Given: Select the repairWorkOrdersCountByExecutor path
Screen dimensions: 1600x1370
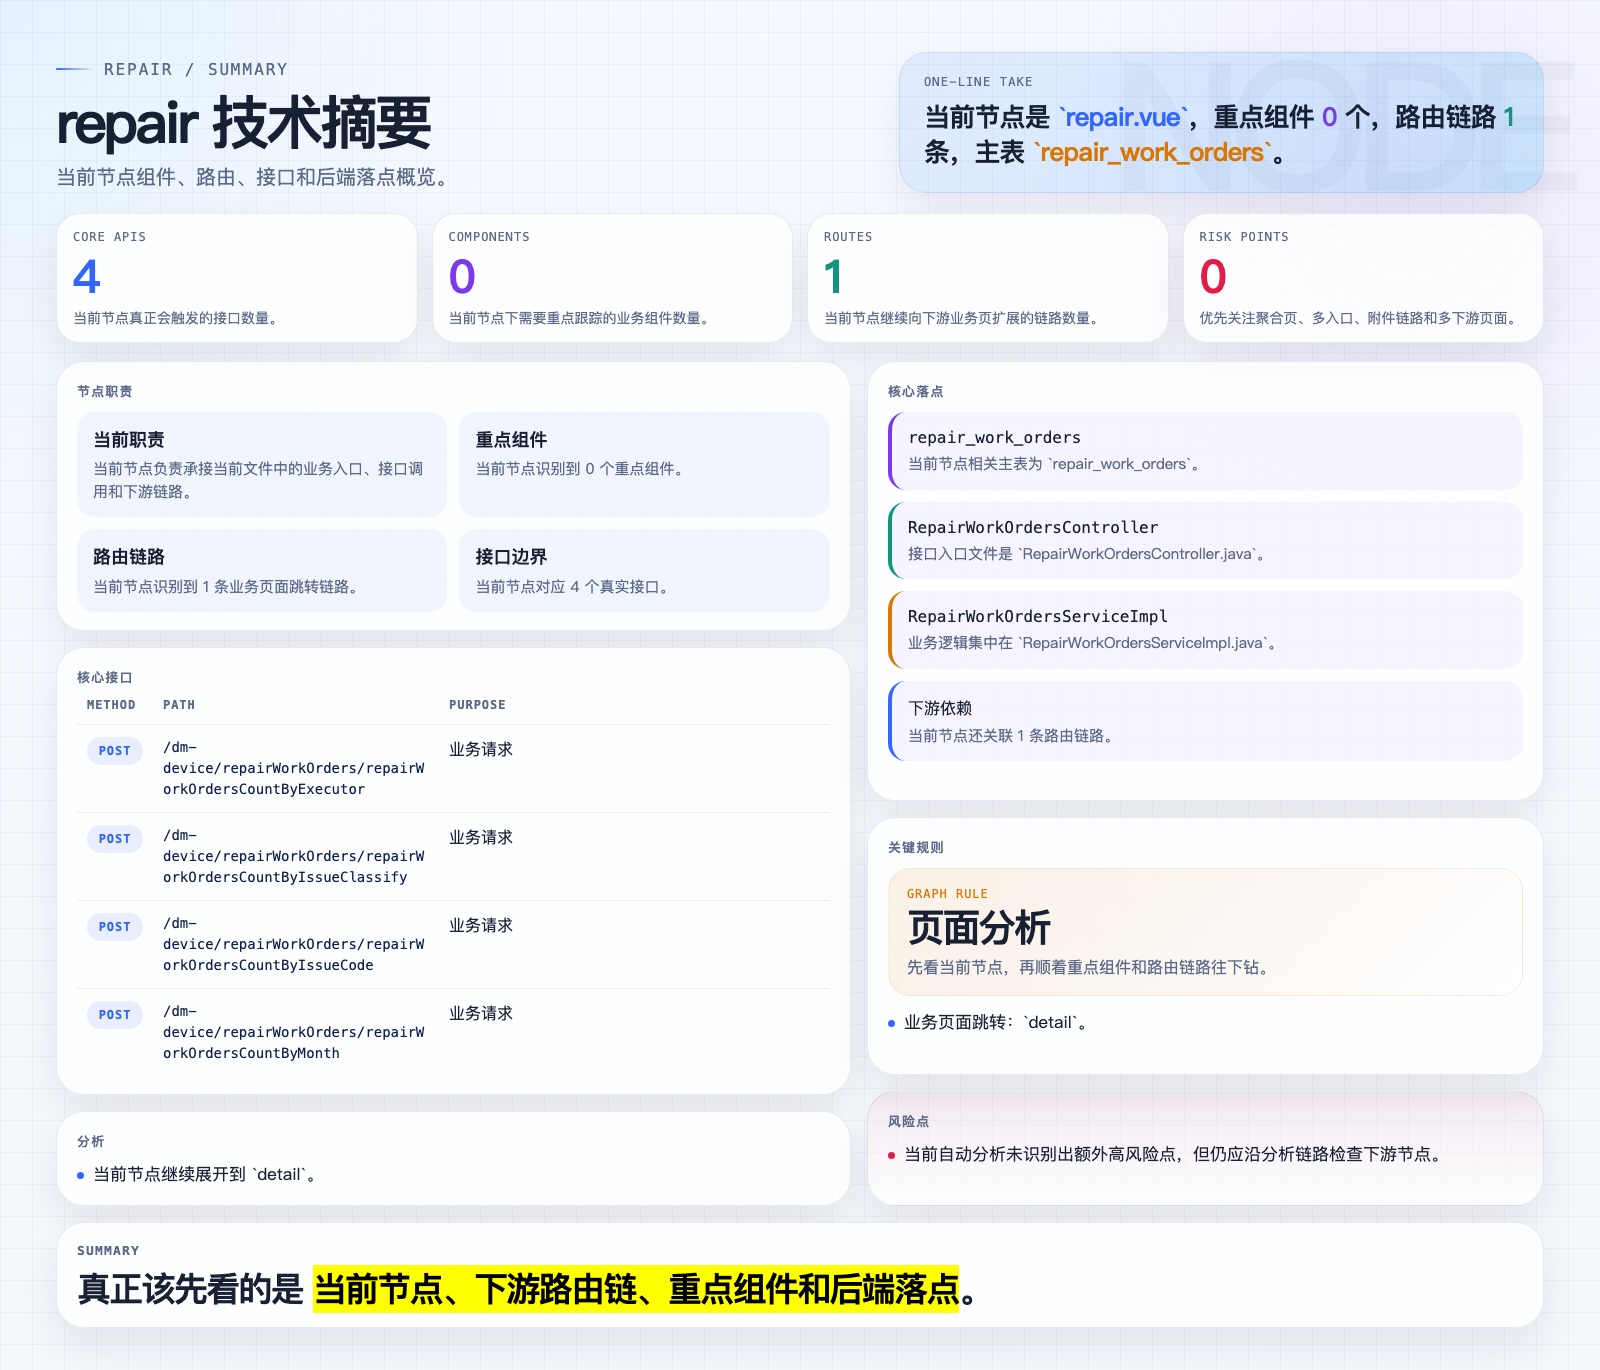Looking at the screenshot, I should click(x=294, y=768).
